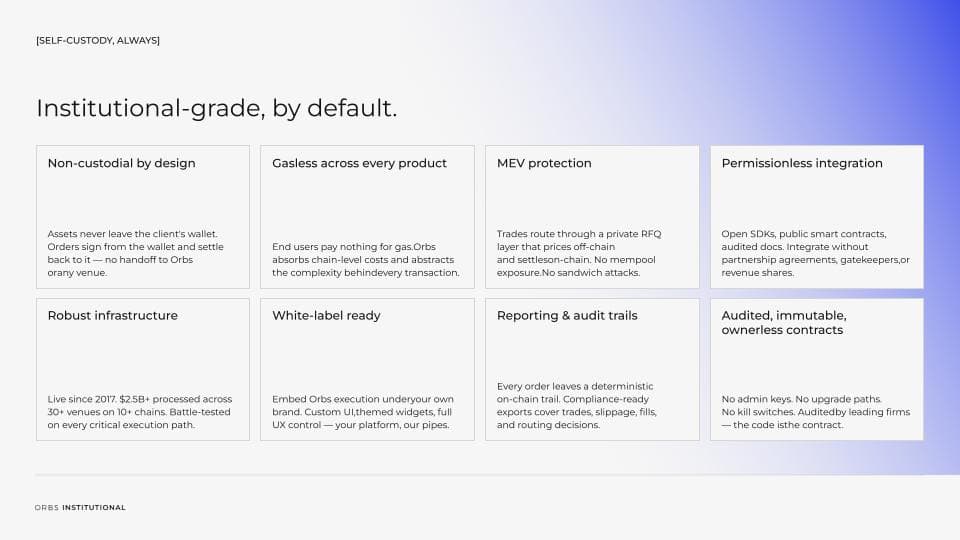Click the Audited, immutable, ownerless contracts heading
The height and width of the screenshot is (540, 960).
[784, 323]
